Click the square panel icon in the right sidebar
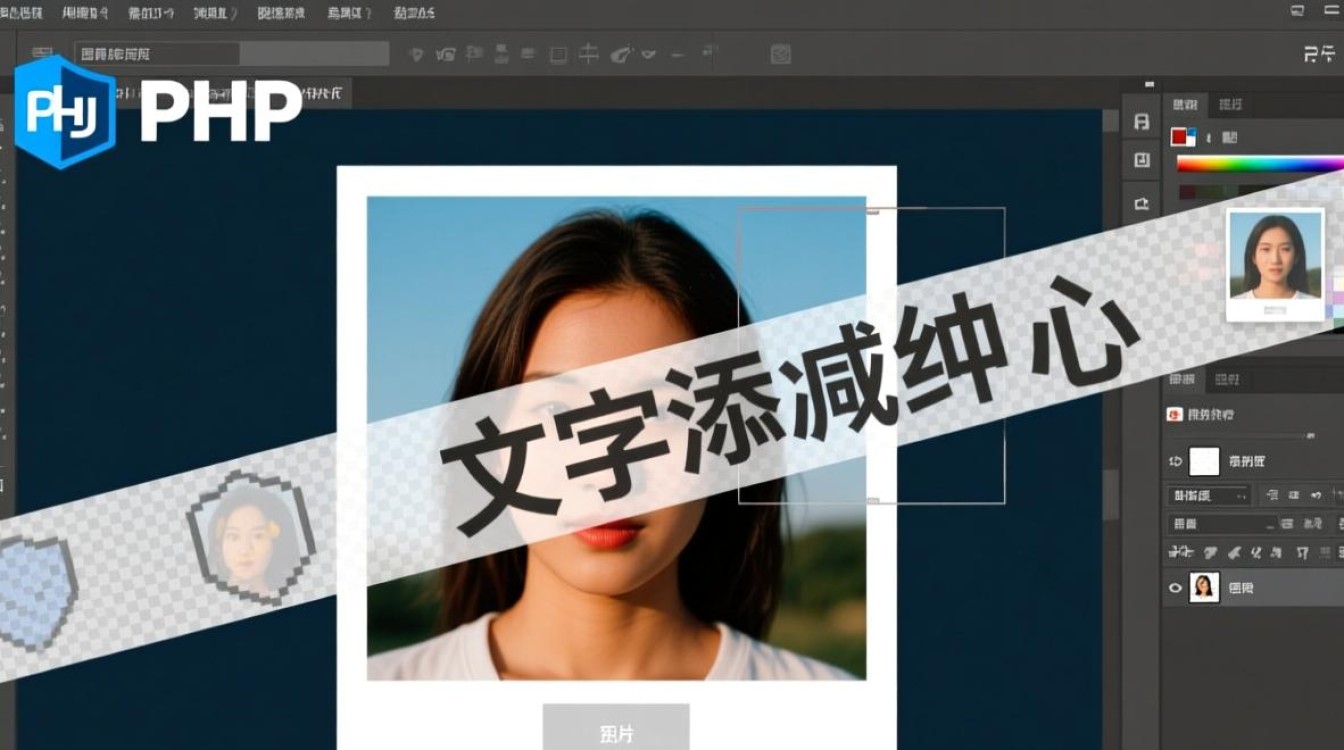Viewport: 1344px width, 750px height. [x=1143, y=160]
